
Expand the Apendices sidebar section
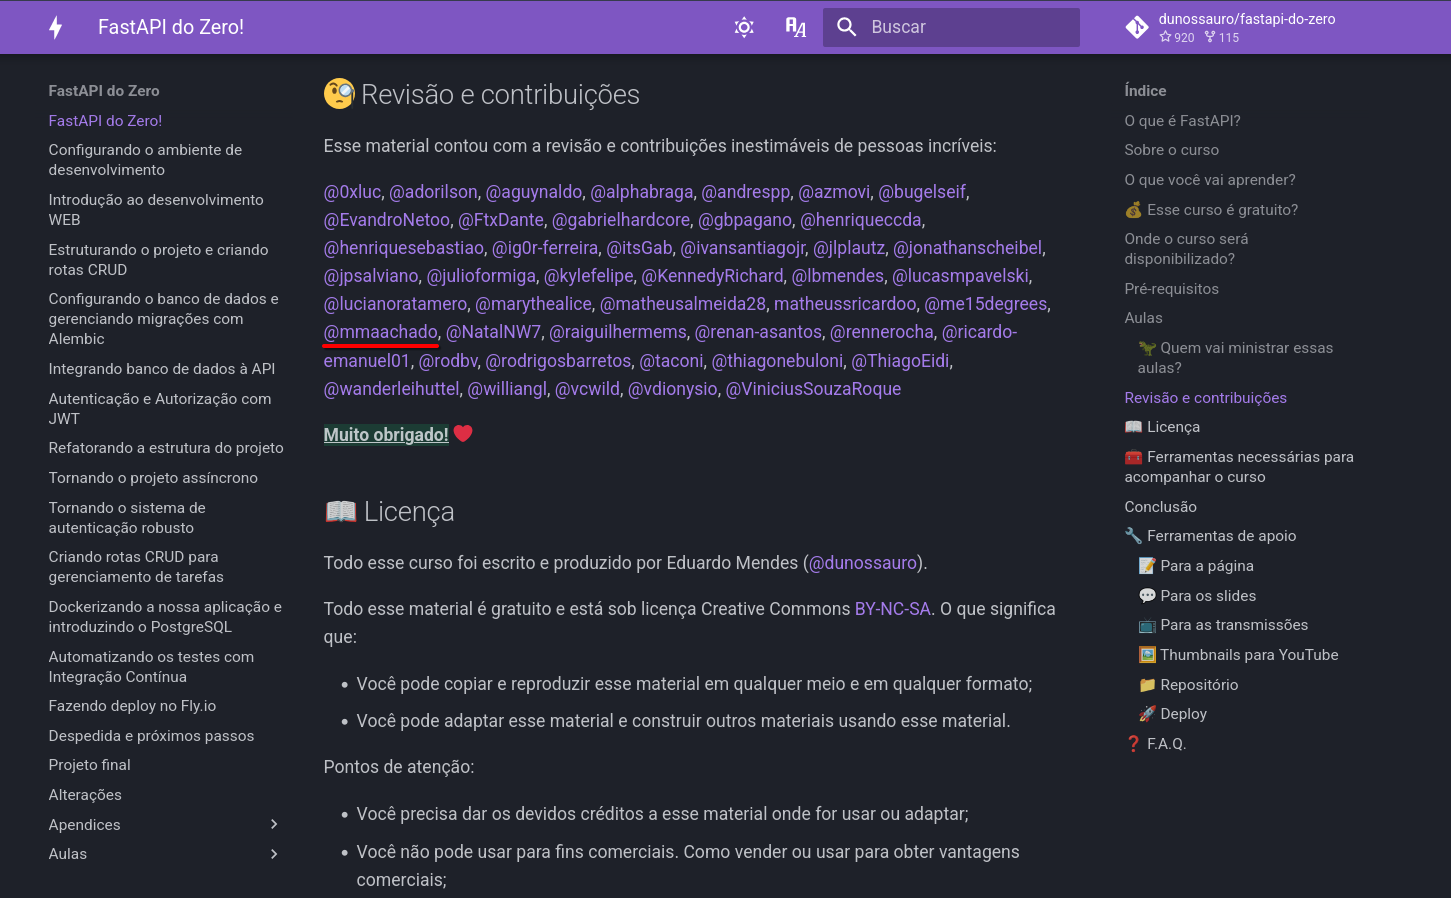tap(274, 824)
